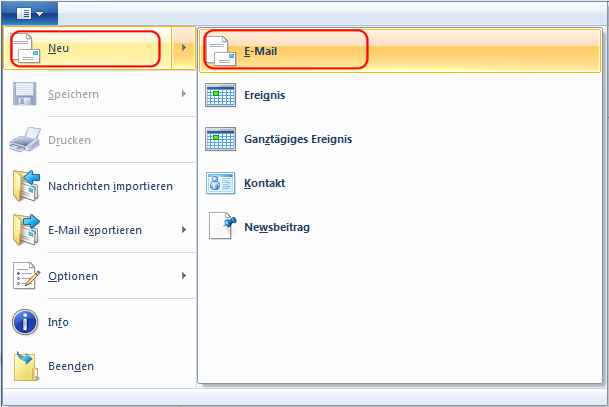
Task: Click the Nachrichten importieren folder icon
Action: 26,186
